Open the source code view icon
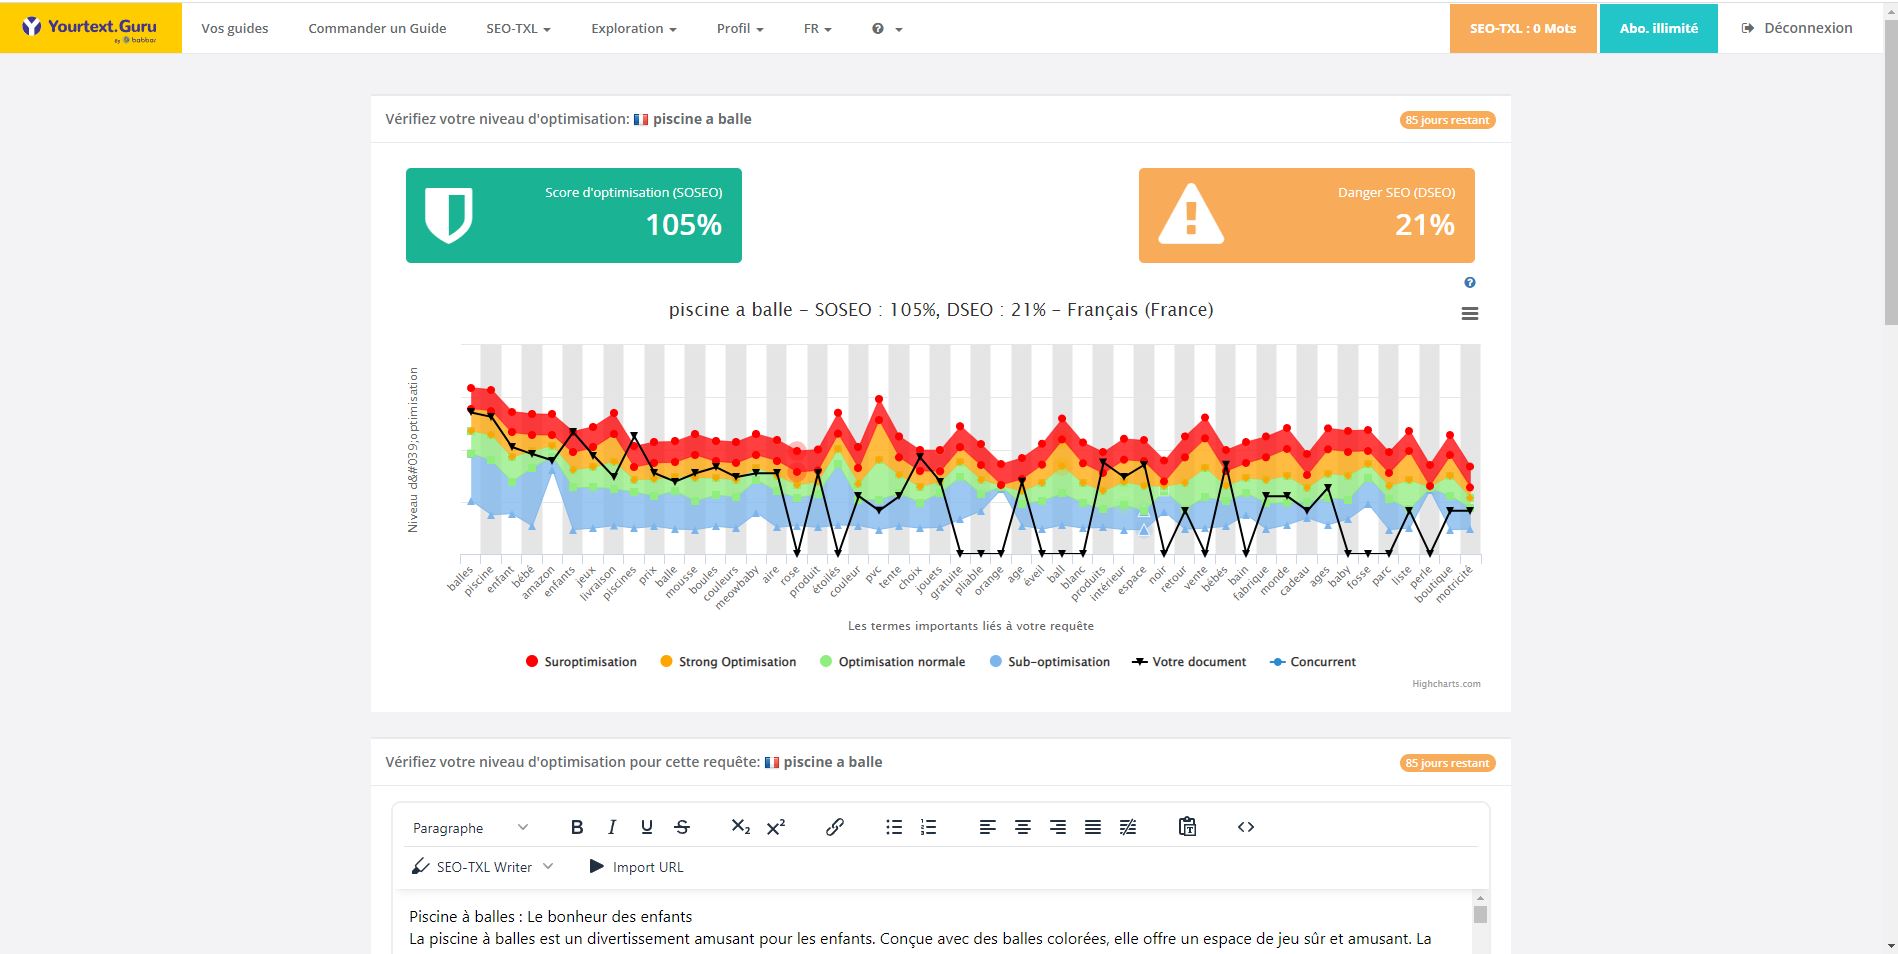This screenshot has width=1898, height=954. coord(1246,827)
